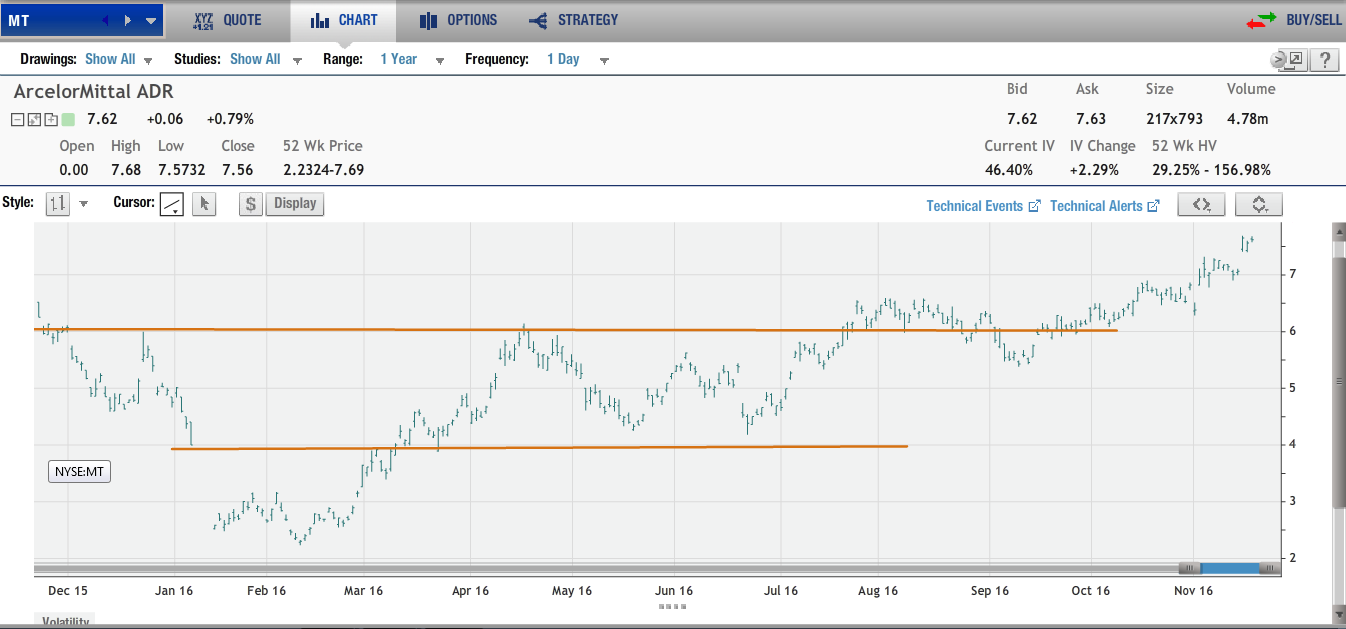The image size is (1346, 629).
Task: Click the High value 7.68
Action: click(126, 170)
